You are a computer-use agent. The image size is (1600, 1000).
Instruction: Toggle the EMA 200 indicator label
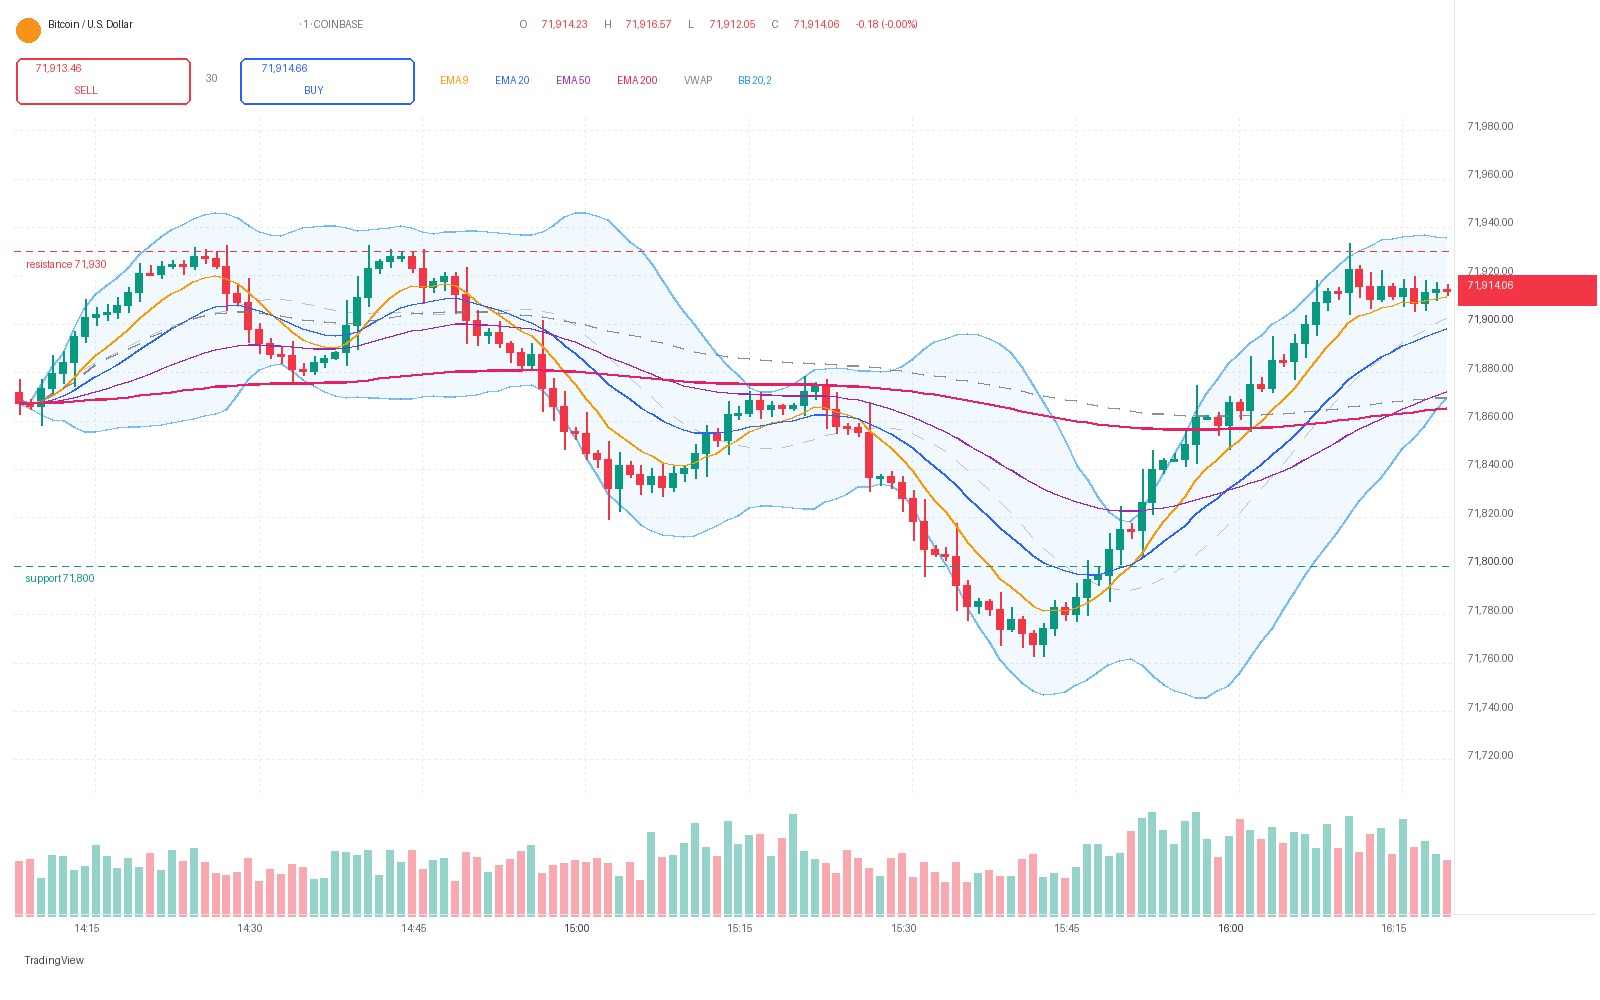[x=637, y=80]
